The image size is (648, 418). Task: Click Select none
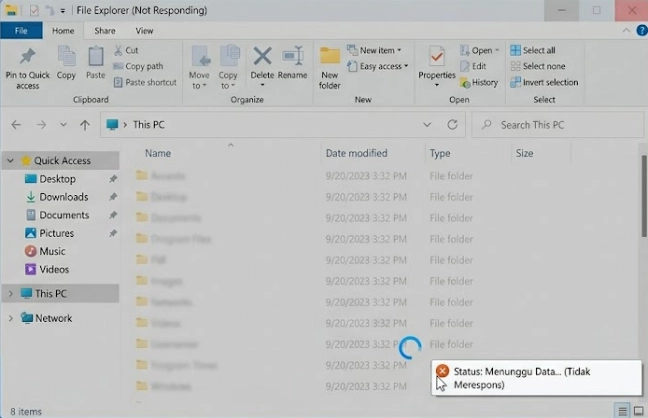pyautogui.click(x=538, y=66)
